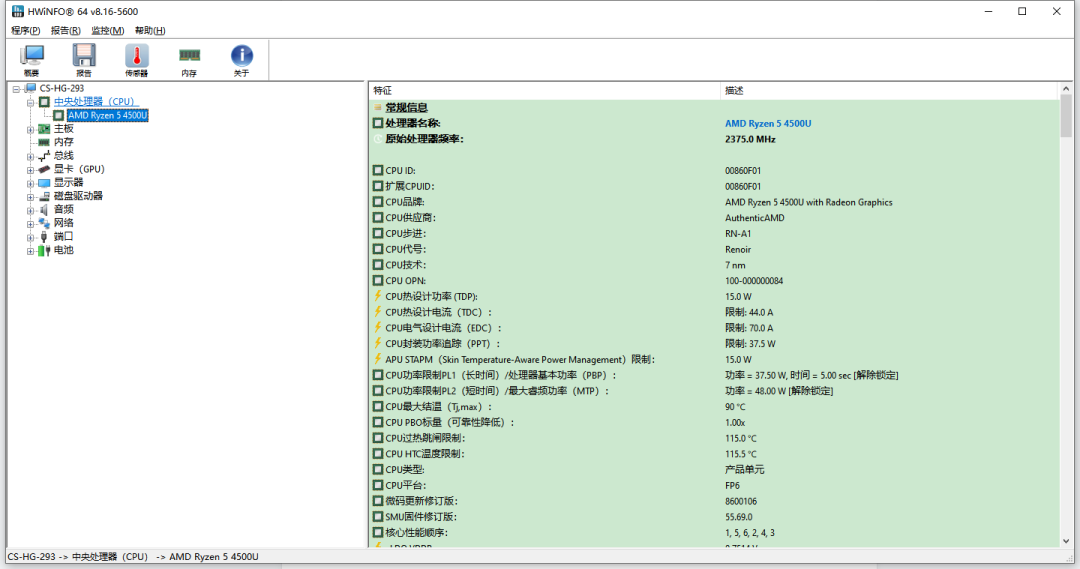Click the lightning icon beside CPU热设计功率 (TDP)

tap(377, 296)
